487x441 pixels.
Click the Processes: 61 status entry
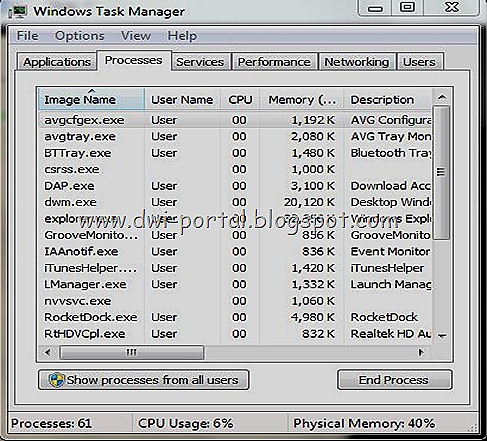(x=51, y=423)
